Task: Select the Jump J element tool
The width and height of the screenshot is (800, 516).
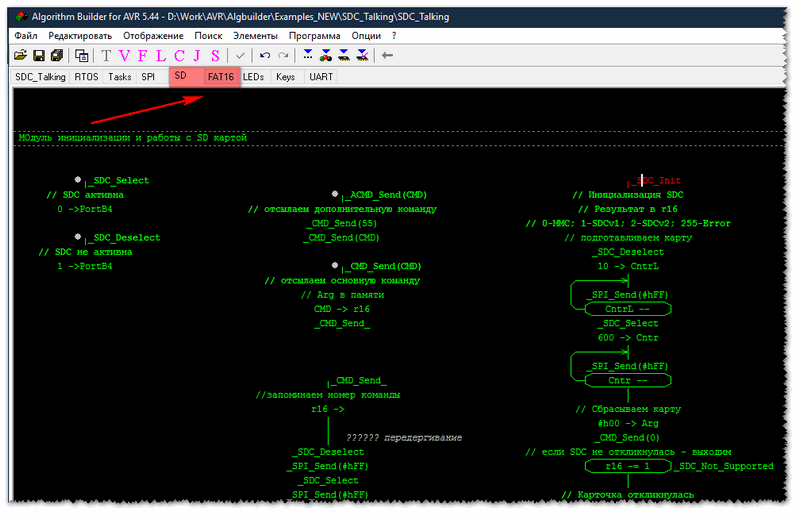Action: [197, 55]
